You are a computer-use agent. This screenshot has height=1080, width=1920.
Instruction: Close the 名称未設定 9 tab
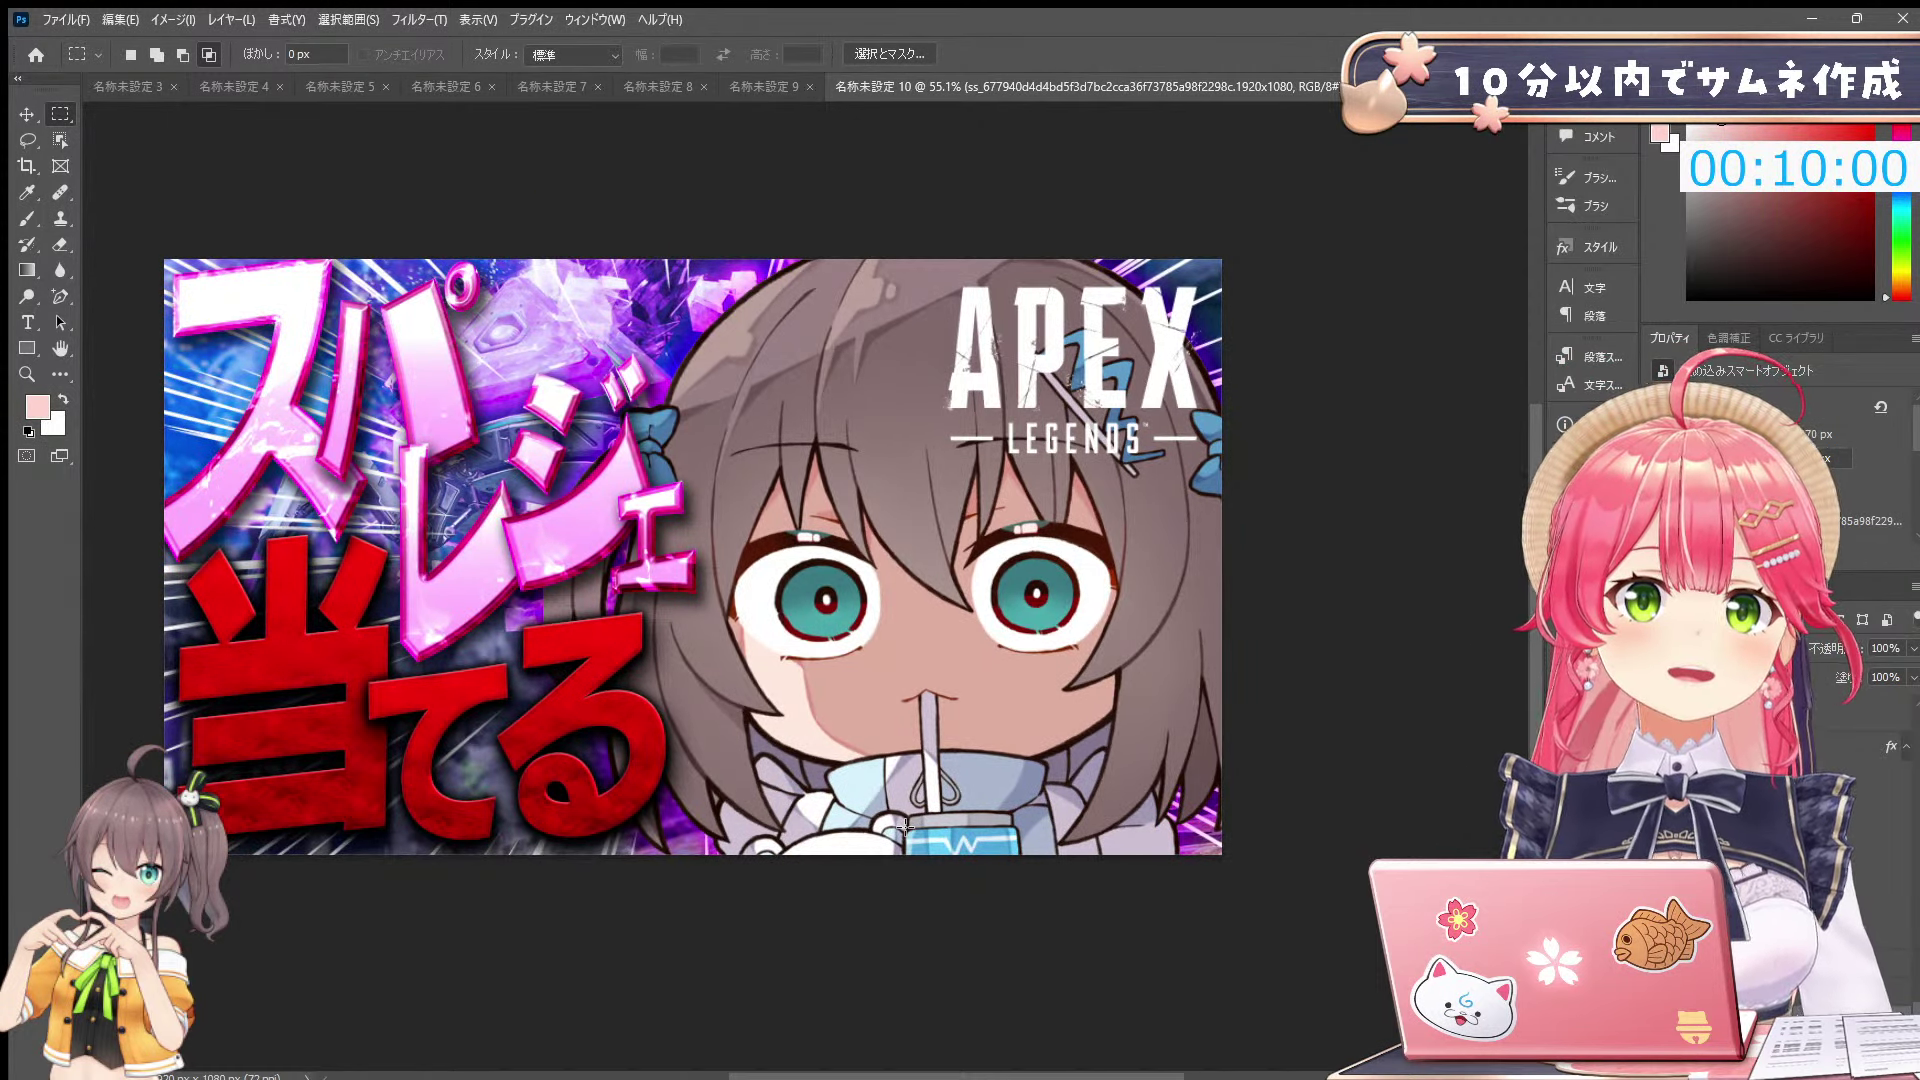810,87
